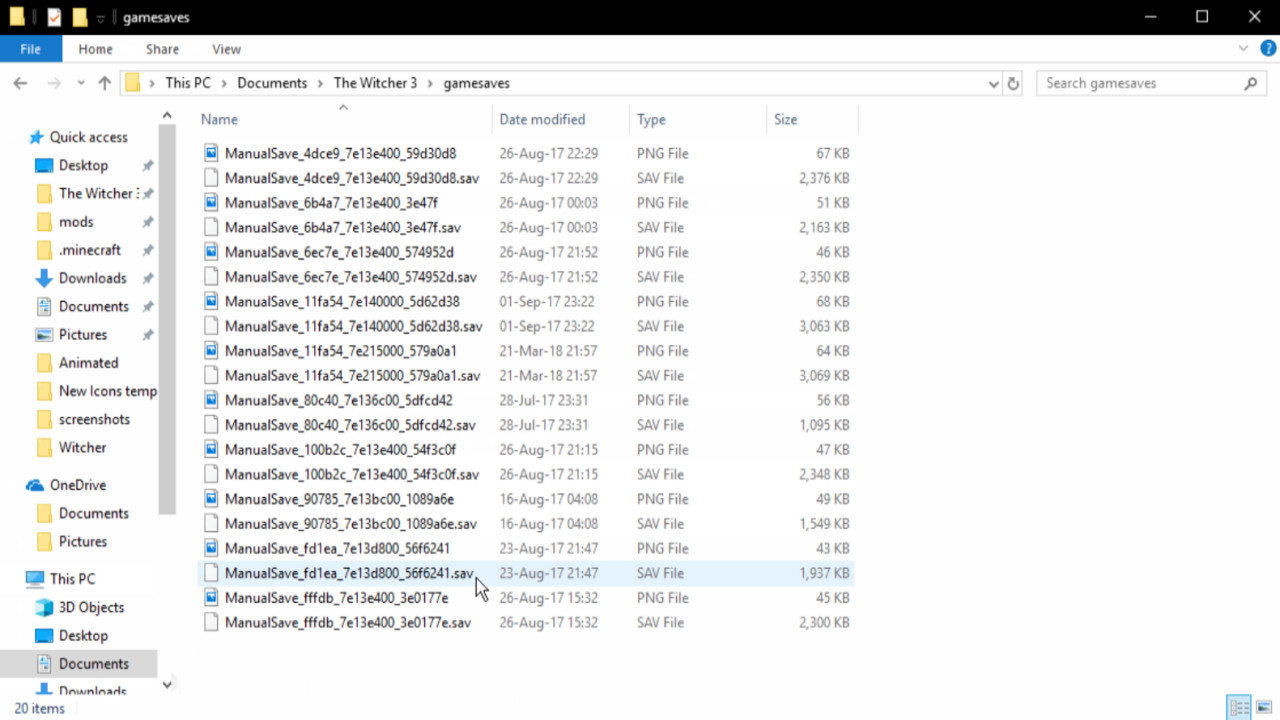
Task: Expand the chevron after The Witcher 3 breadcrumb
Action: click(431, 83)
